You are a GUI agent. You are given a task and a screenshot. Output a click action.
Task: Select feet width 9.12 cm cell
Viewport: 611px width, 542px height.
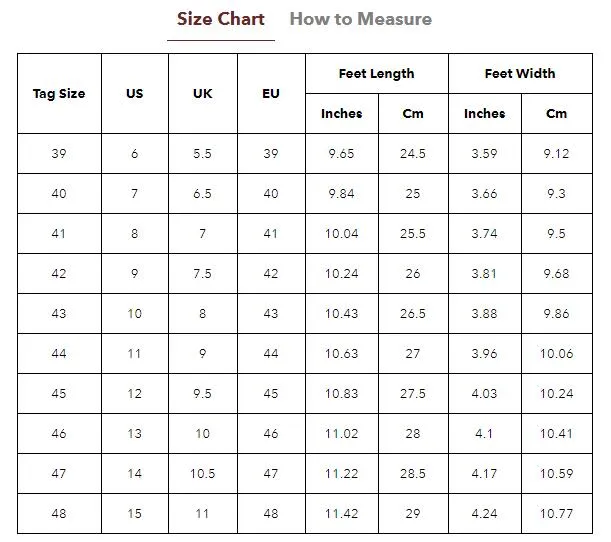pos(557,154)
